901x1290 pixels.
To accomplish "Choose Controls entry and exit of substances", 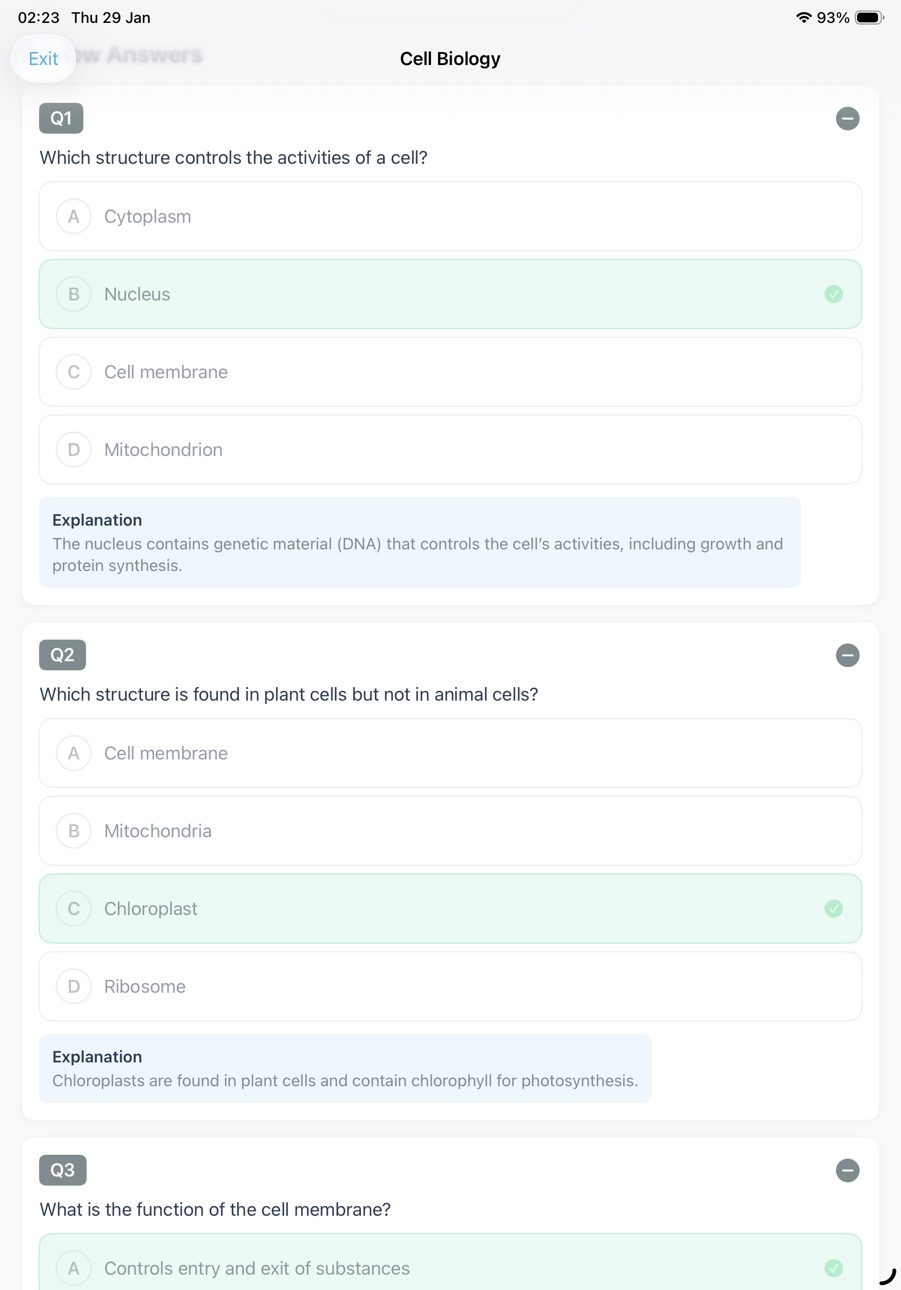I will point(450,1262).
